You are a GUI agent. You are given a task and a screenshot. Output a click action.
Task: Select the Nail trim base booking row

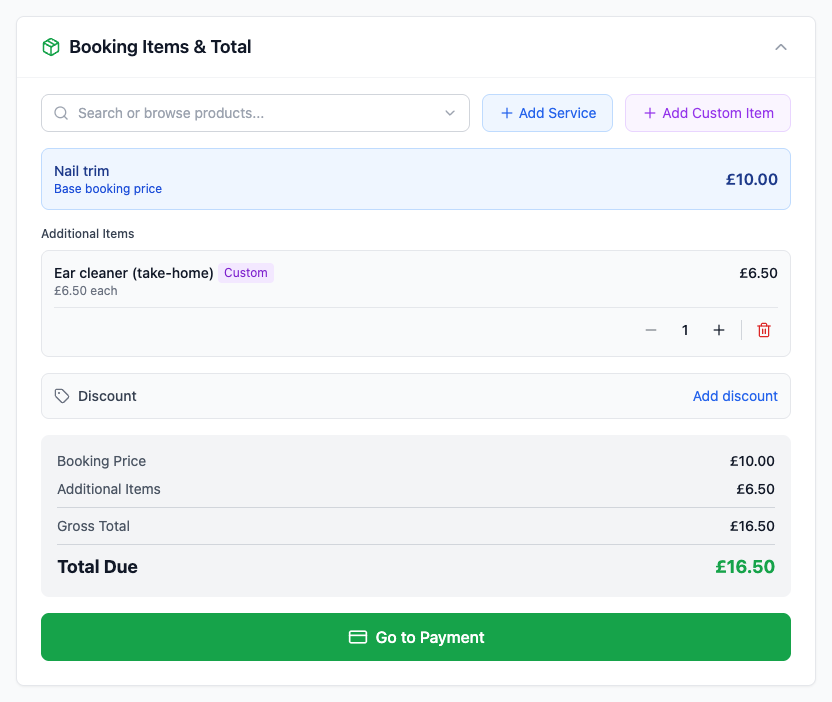(x=416, y=179)
